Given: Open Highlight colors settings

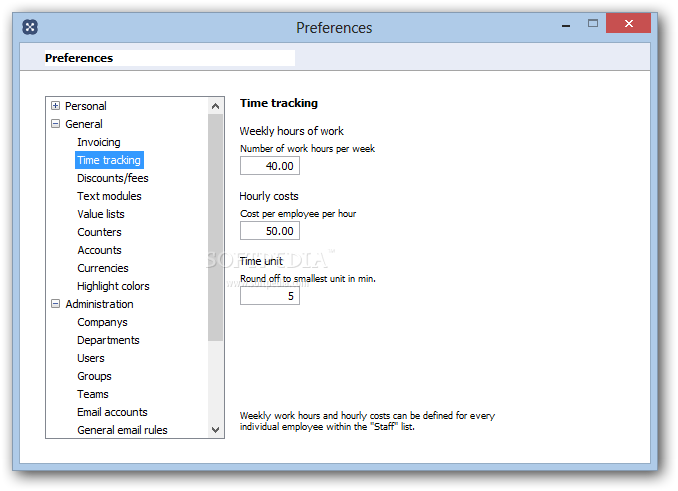Looking at the screenshot, I should pyautogui.click(x=113, y=286).
